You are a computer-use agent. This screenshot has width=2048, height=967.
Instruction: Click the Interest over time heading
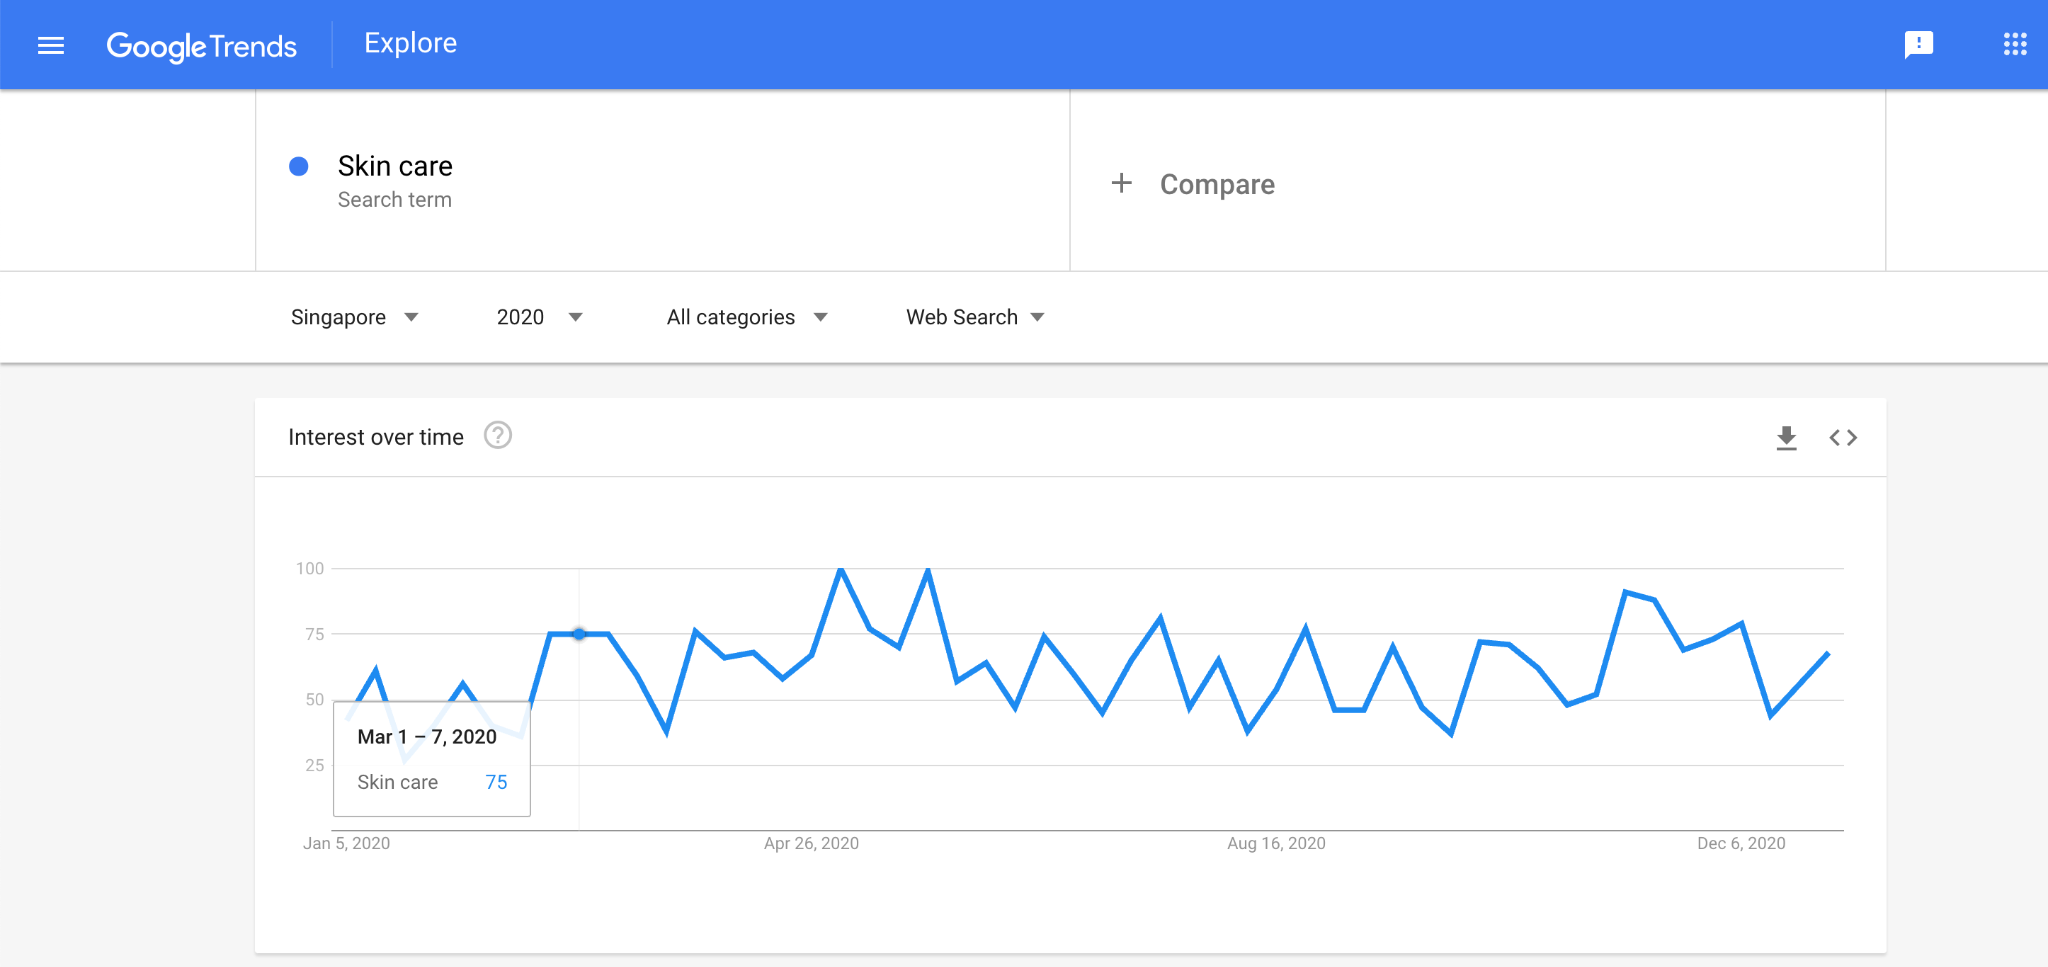tap(376, 437)
